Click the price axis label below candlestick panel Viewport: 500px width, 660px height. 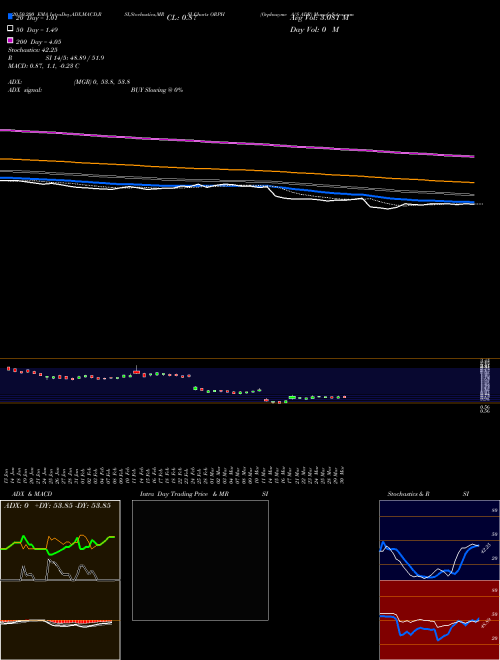[x=485, y=409]
